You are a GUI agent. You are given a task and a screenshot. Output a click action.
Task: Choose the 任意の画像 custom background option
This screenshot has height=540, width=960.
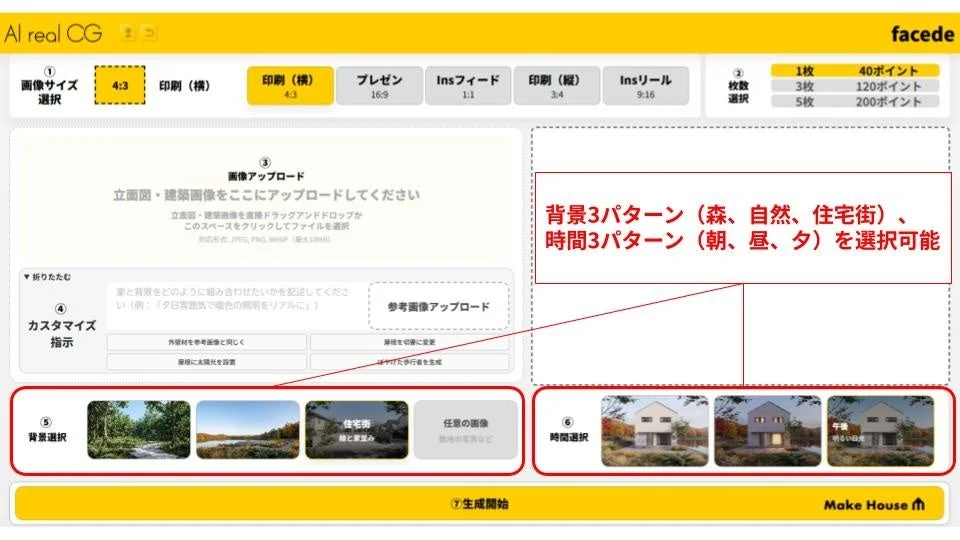click(x=466, y=430)
